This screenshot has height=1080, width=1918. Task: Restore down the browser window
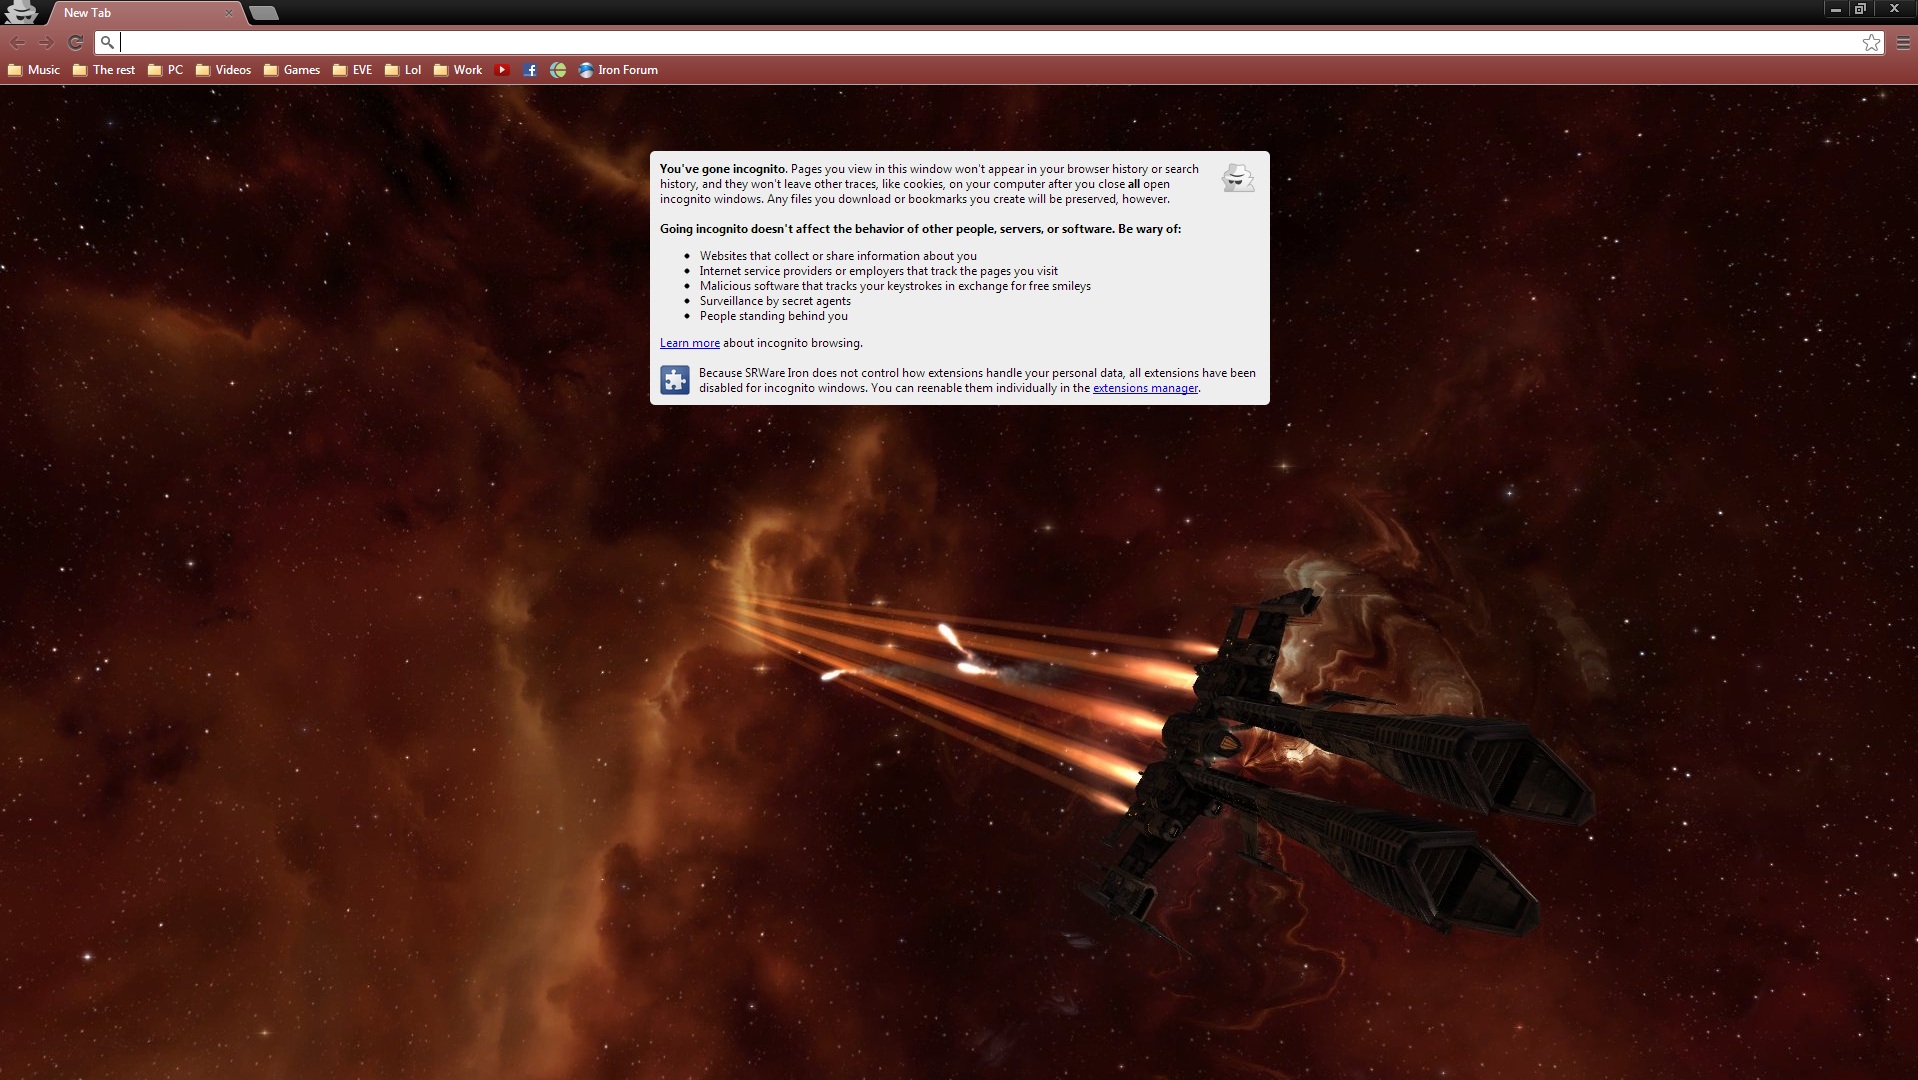point(1860,9)
